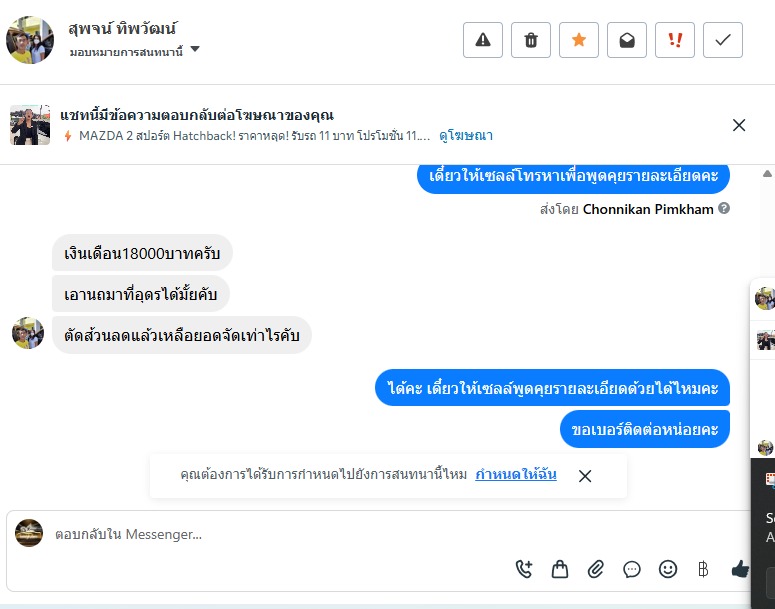
Task: Close the assign conversation prompt
Action: tap(585, 476)
